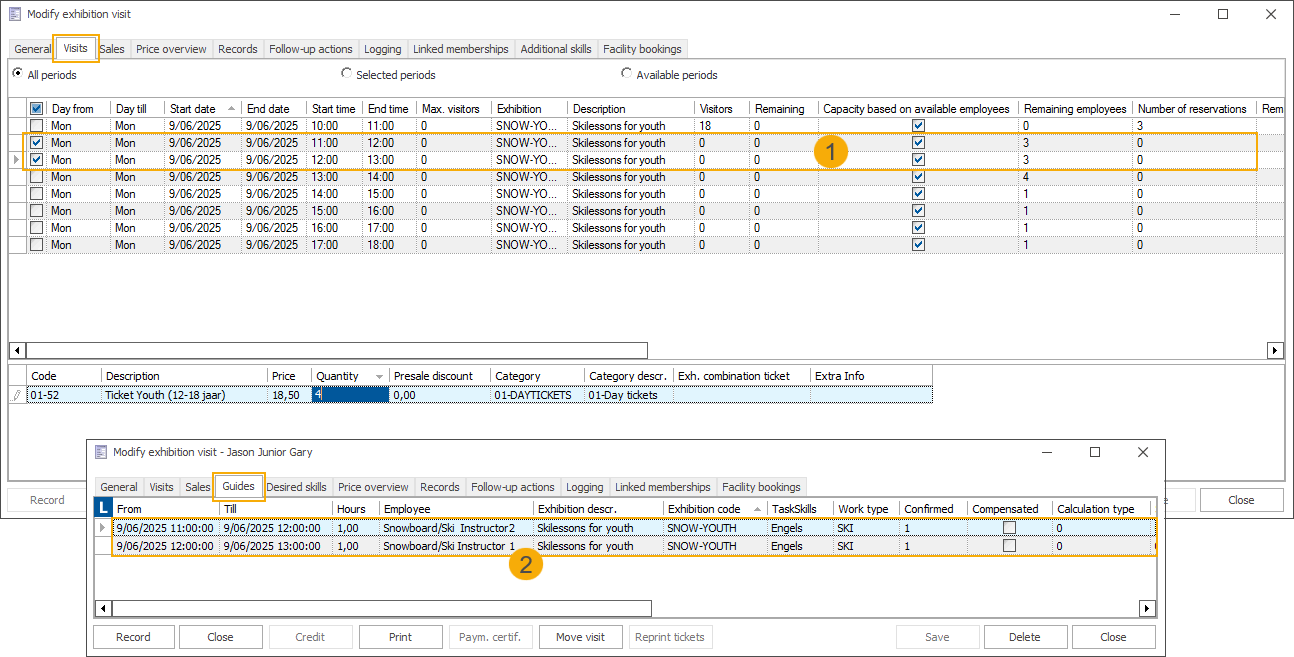Open the Quantity column dropdown arrow
Screen dimensions: 1294x657
coord(379,376)
